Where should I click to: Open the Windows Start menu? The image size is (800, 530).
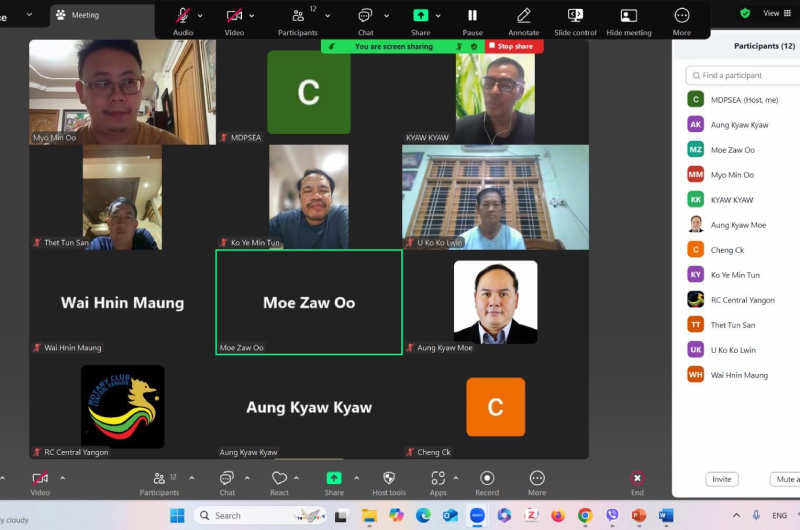point(177,515)
